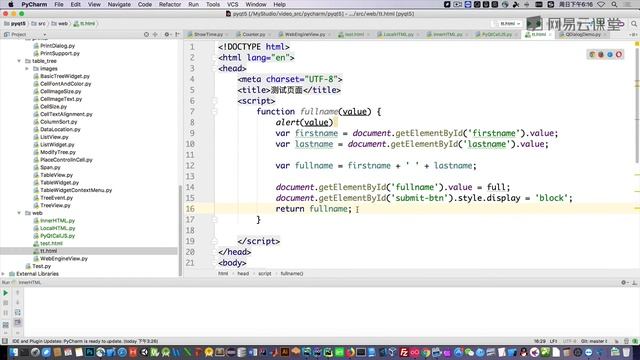640x360 pixels.
Task: Click script breadcrumb below editor
Action: [264, 273]
